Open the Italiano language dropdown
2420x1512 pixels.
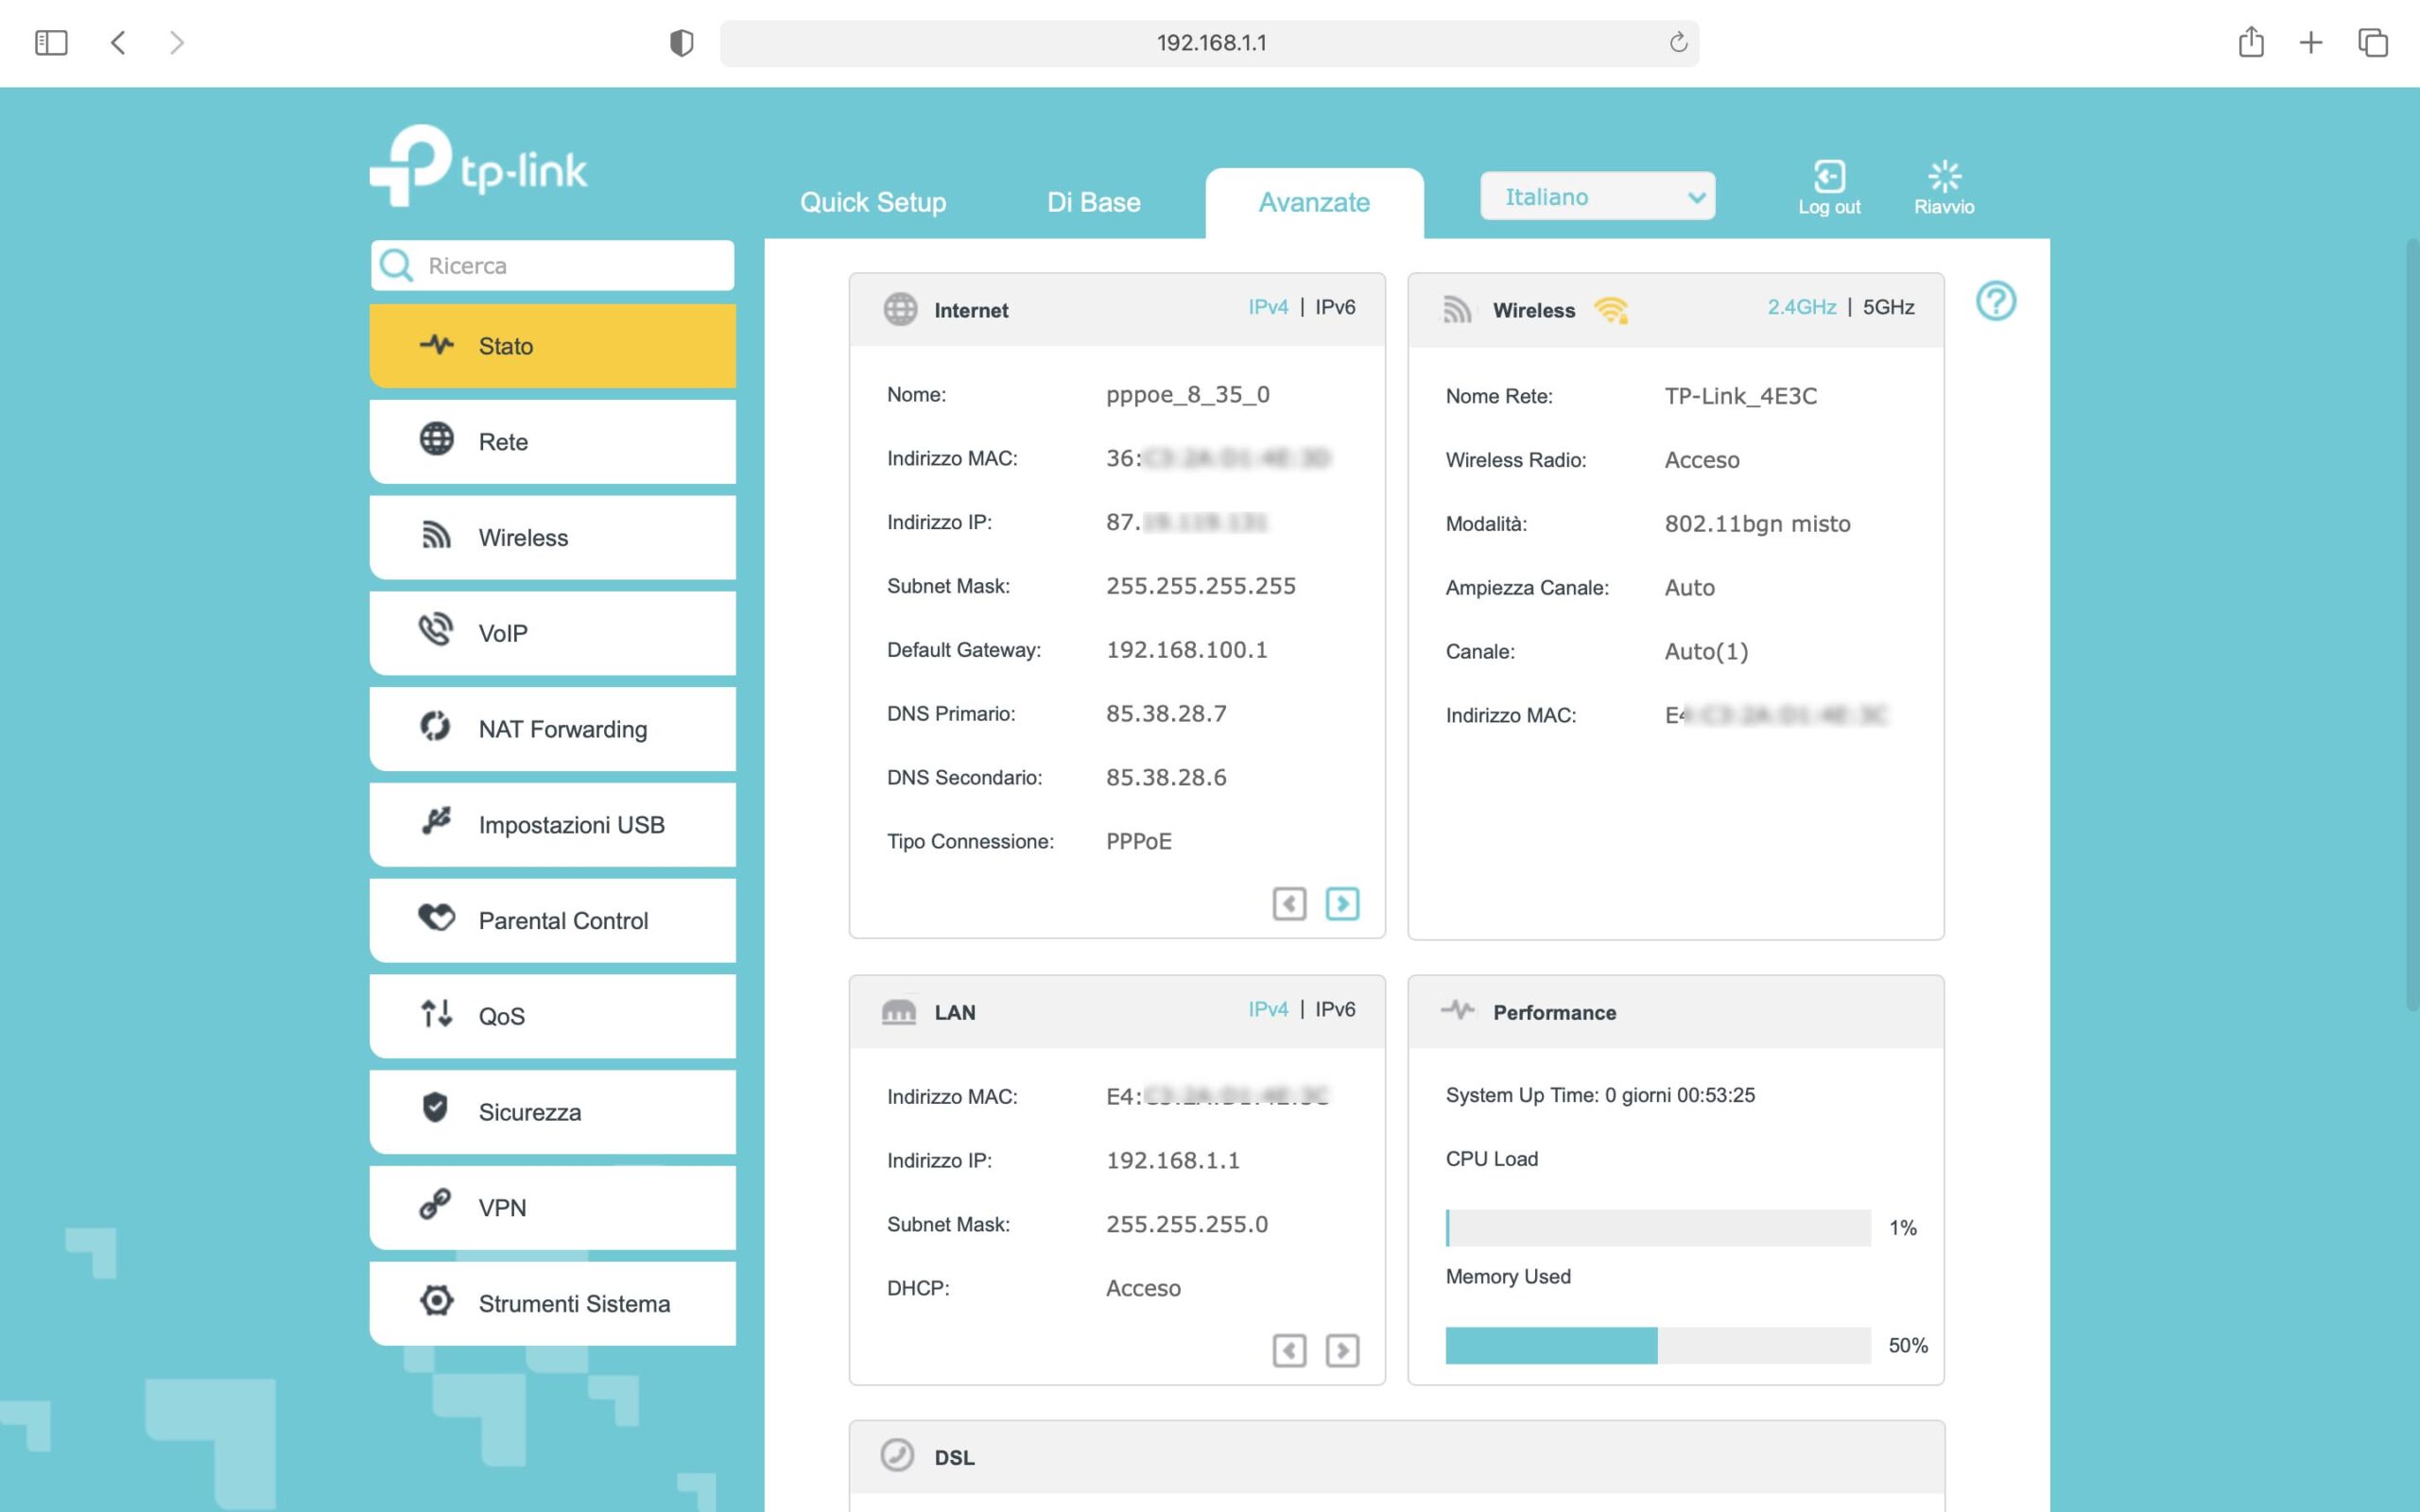[1597, 196]
